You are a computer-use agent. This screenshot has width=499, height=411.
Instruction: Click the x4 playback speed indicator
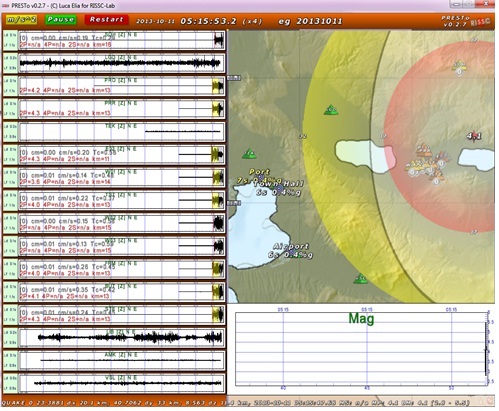click(x=252, y=21)
